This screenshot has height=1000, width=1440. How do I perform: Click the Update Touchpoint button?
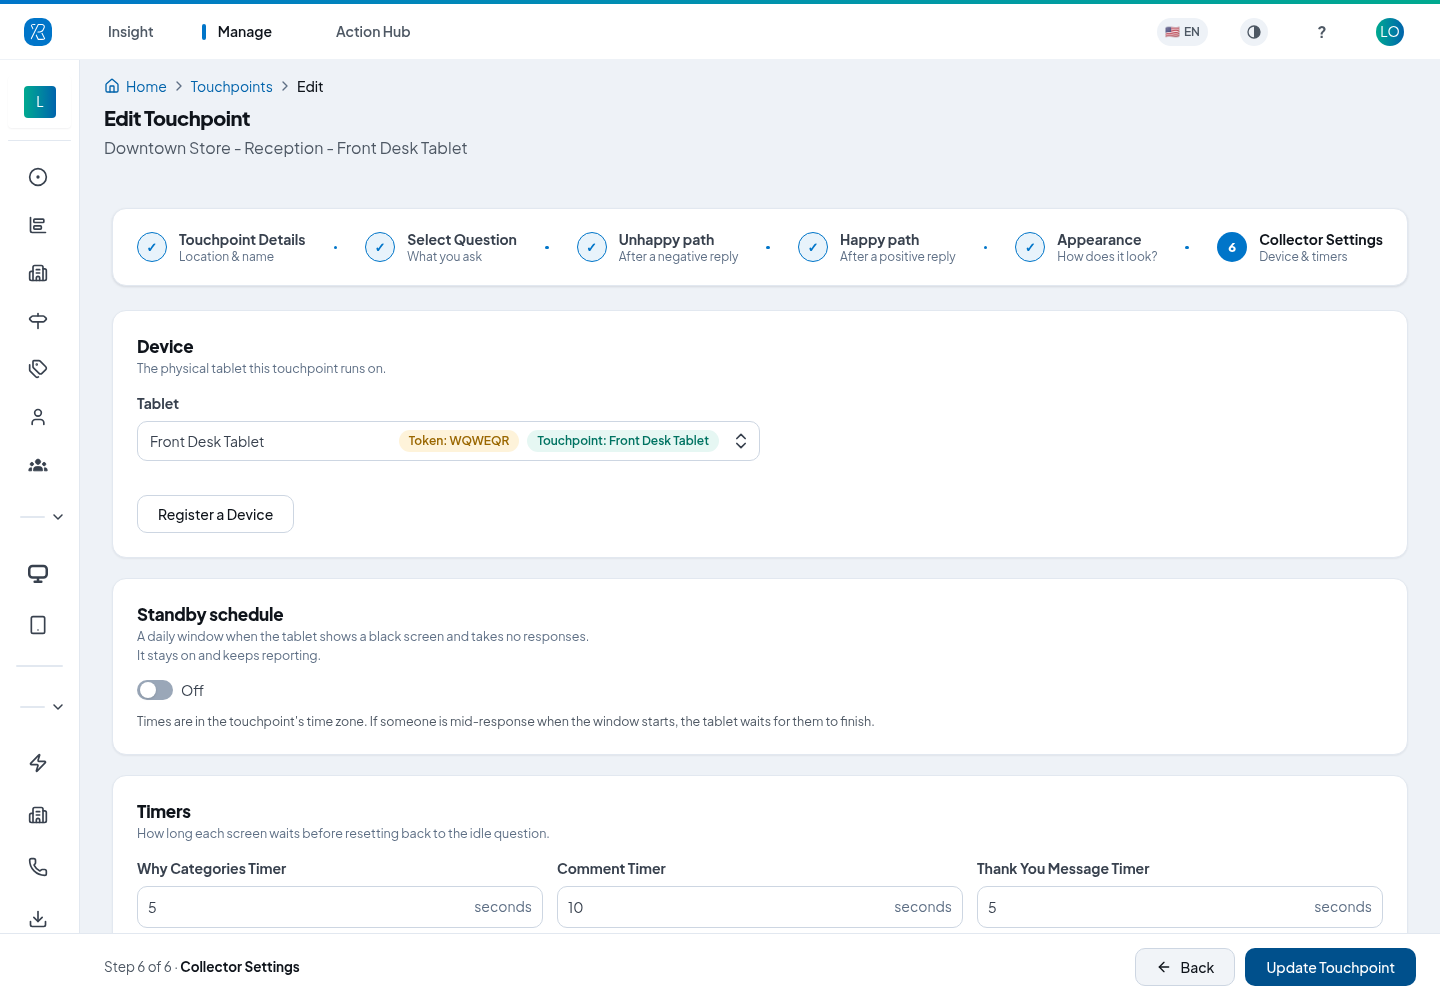coord(1330,967)
